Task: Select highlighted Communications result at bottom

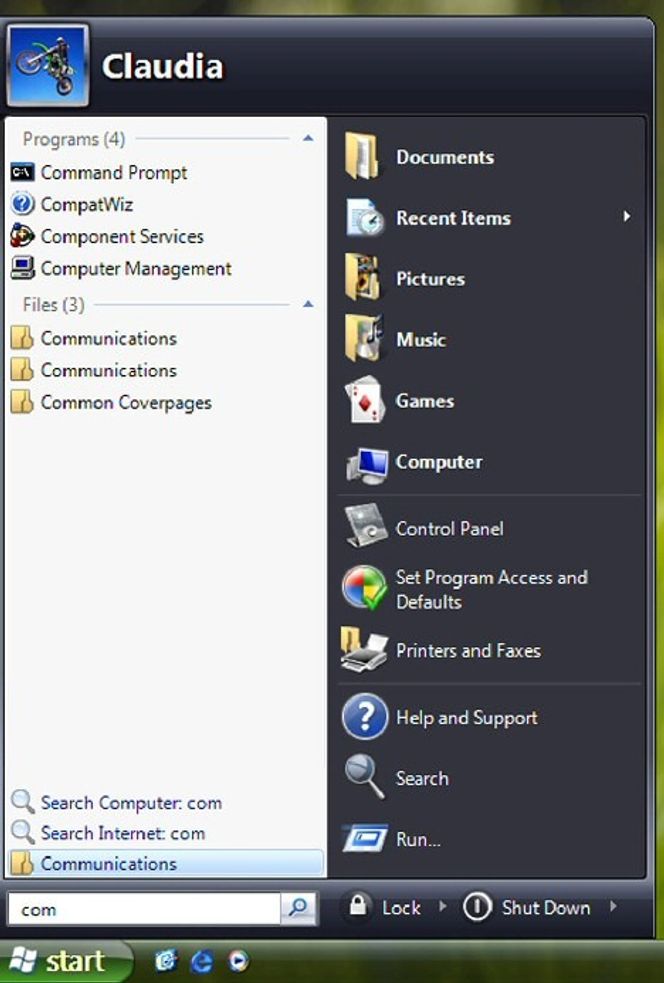Action: coord(165,863)
